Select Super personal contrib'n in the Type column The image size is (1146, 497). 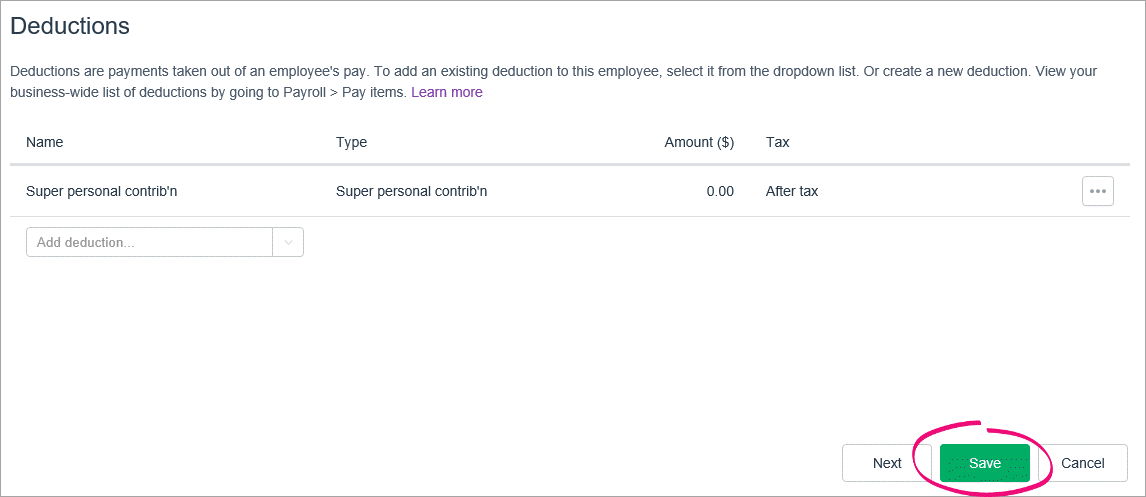pos(411,191)
